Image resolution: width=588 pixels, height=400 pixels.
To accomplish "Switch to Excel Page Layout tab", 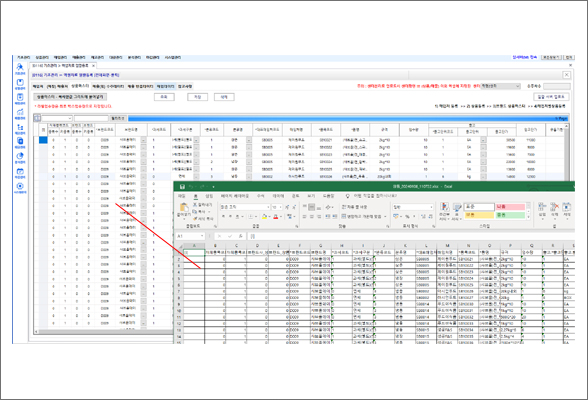I will [x=234, y=196].
